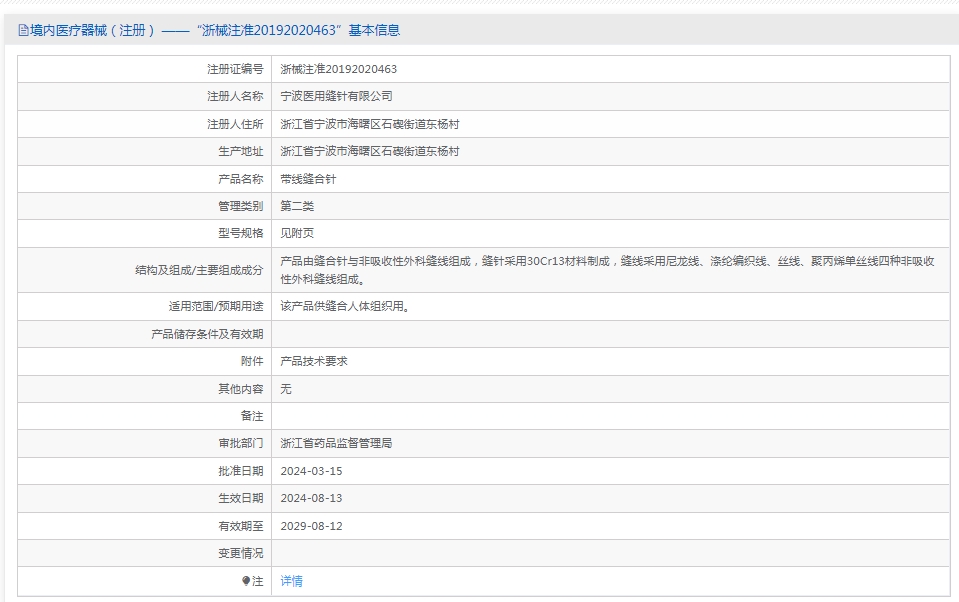Select the registrant name 宁波医用缝针有限公司
This screenshot has height=602, width=959.
click(336, 96)
